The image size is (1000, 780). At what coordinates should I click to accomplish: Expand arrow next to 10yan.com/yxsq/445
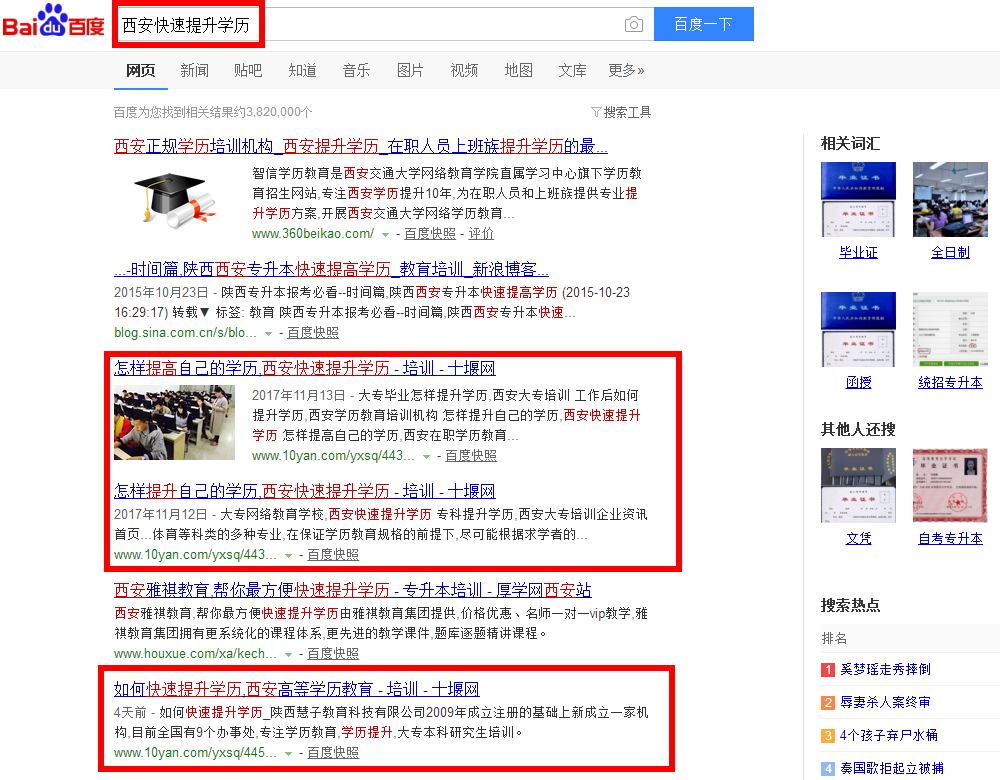288,753
